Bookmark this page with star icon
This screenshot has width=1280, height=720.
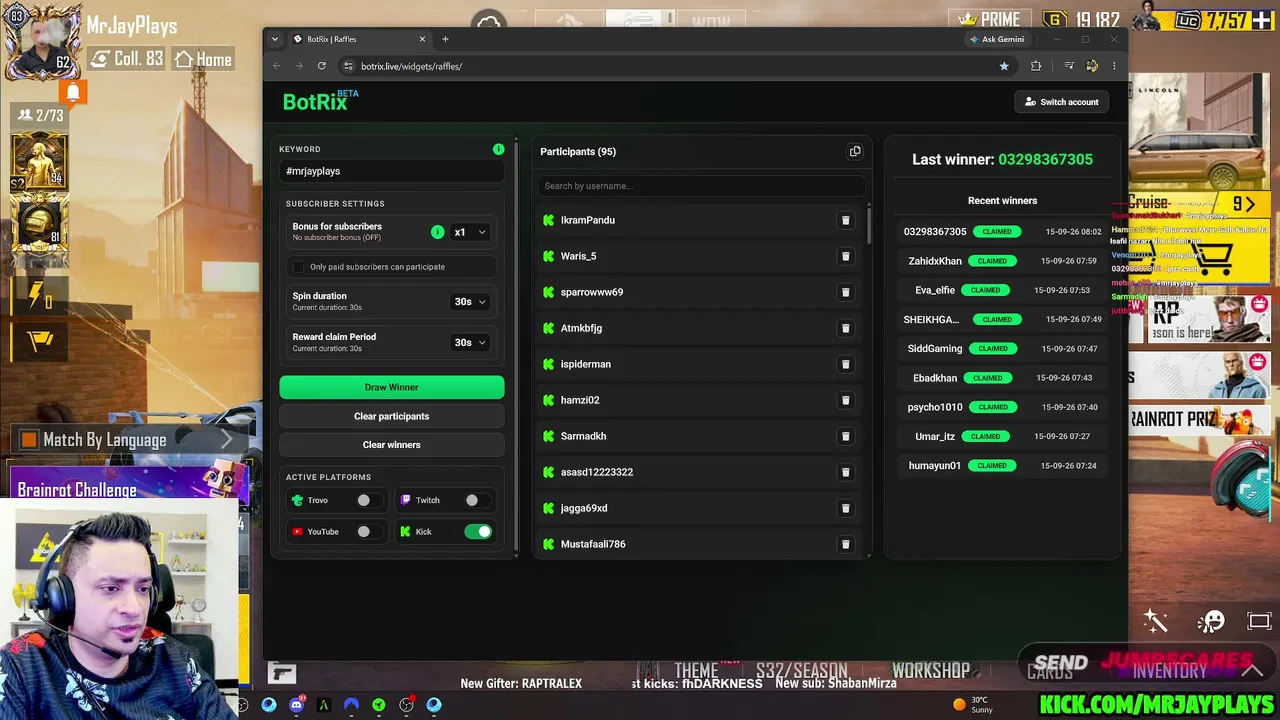tap(1004, 66)
